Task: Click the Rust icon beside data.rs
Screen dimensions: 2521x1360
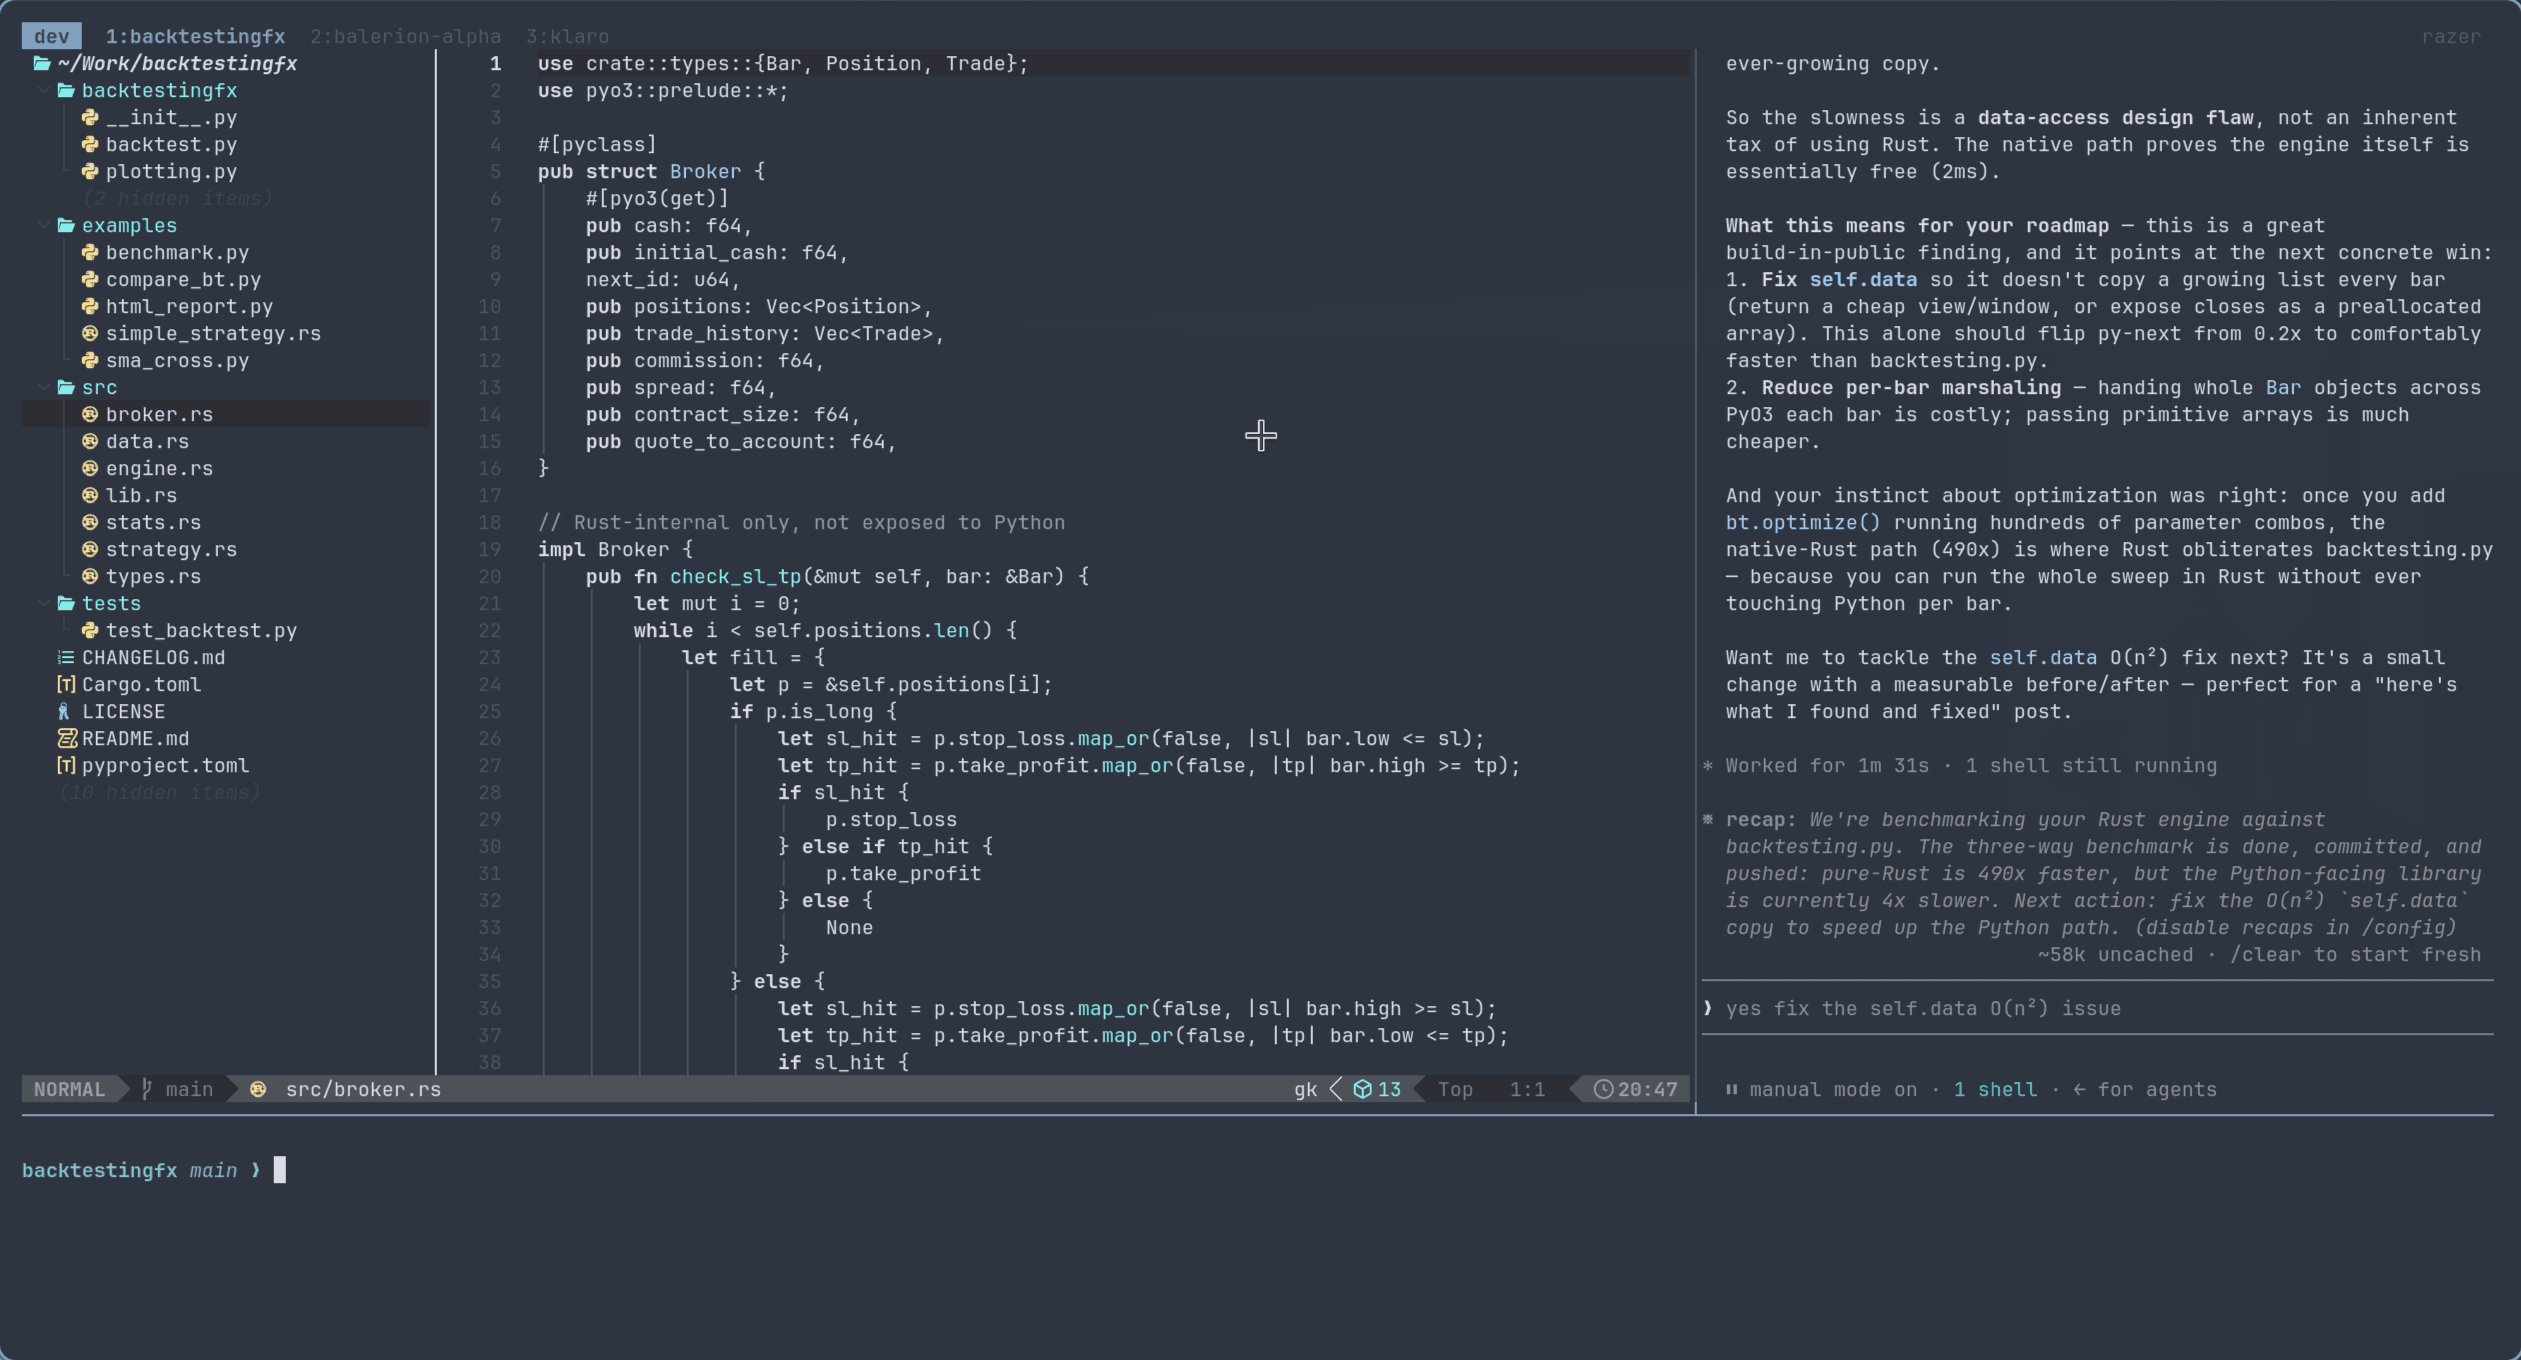Action: (90, 441)
